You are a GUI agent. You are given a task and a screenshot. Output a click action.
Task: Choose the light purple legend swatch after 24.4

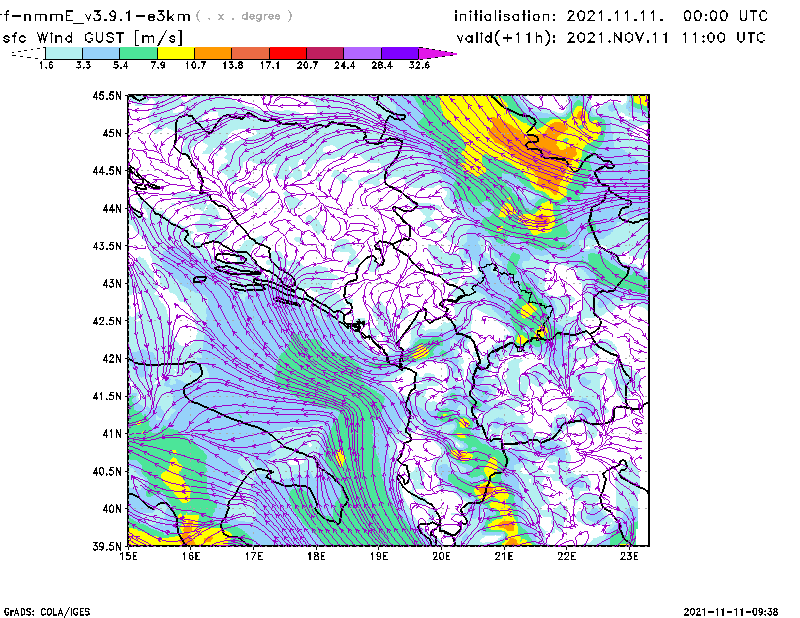tap(362, 53)
